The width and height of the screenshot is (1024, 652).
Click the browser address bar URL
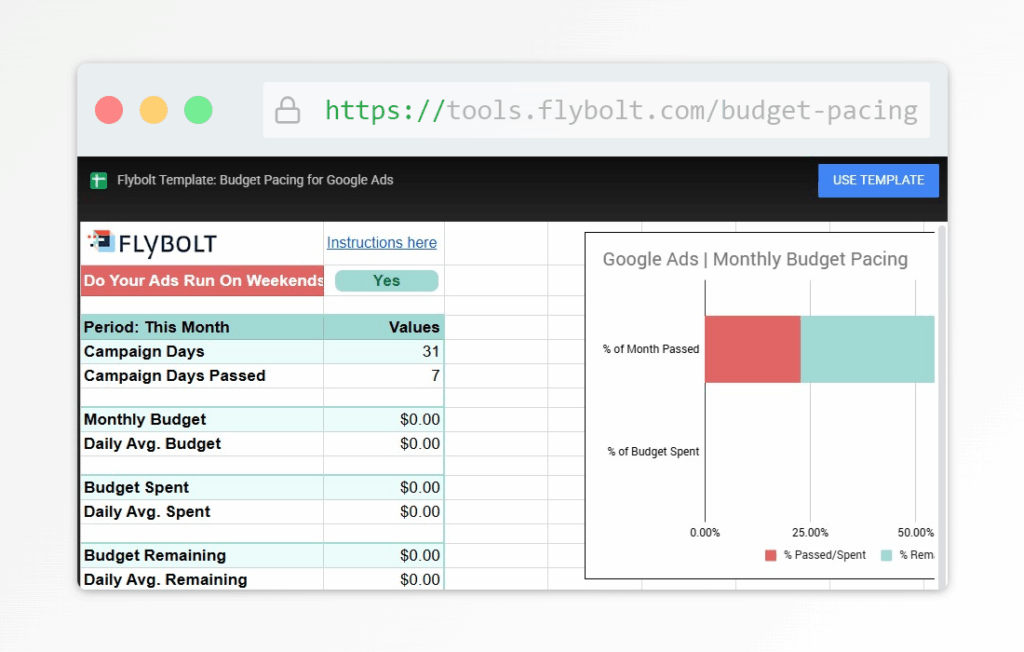[620, 109]
